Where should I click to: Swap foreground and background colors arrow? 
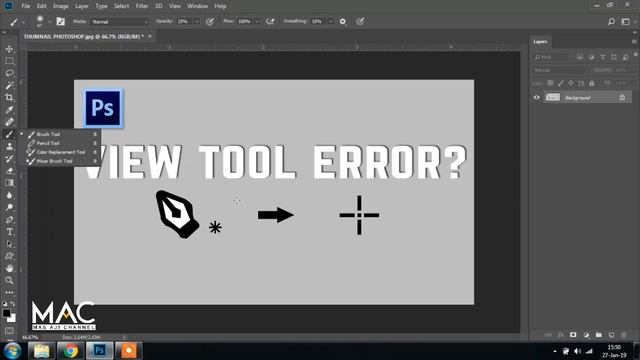[13, 304]
